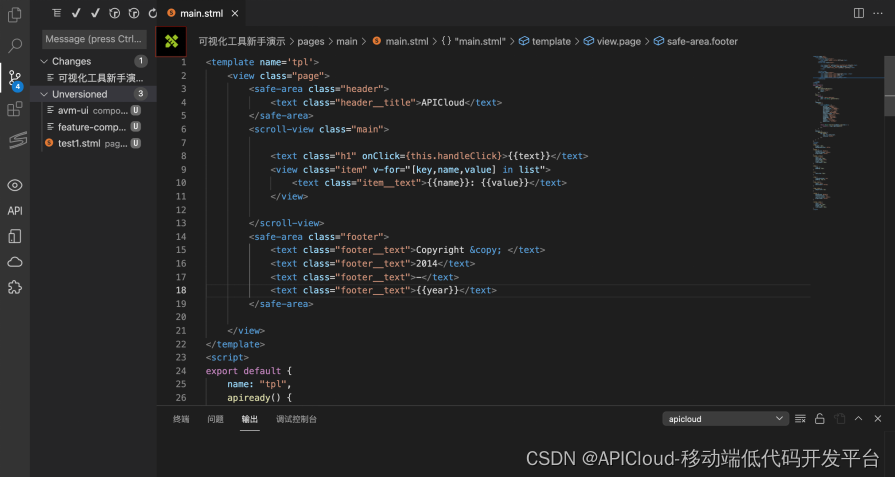895x478 pixels.
Task: Select the avm-ui unversioned item
Action: click(x=94, y=110)
